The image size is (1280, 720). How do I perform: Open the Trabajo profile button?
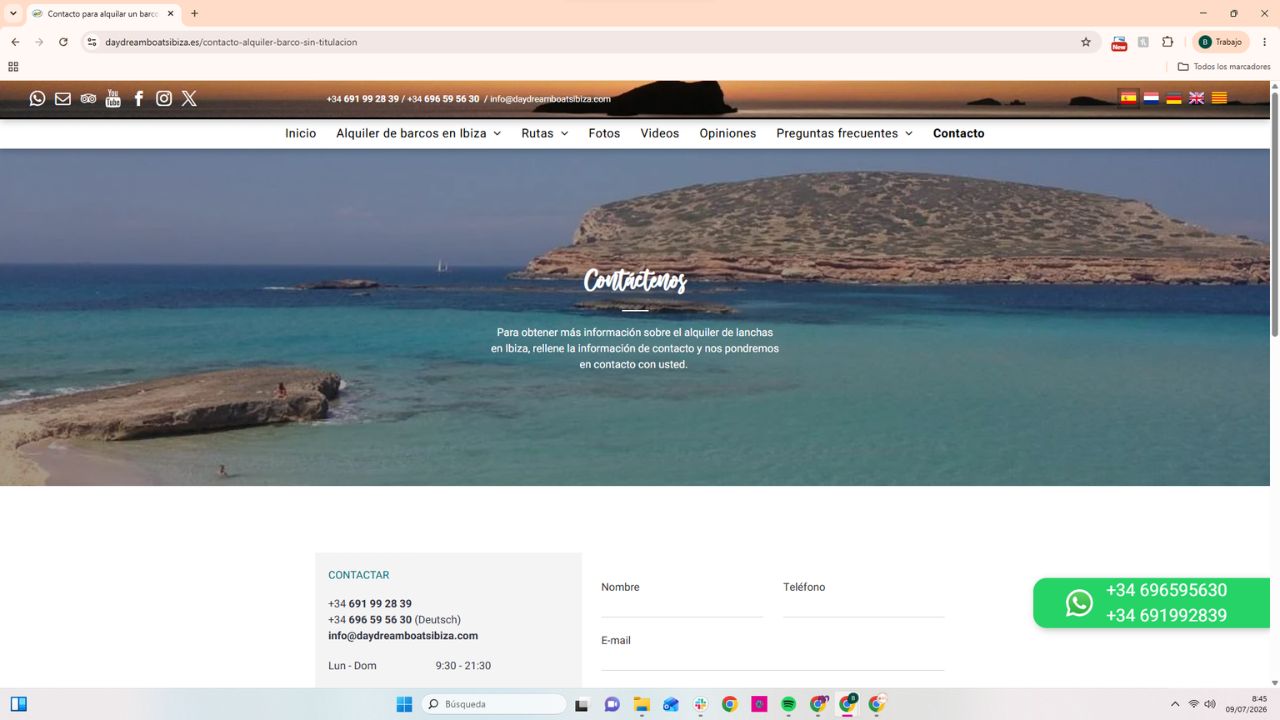pyautogui.click(x=1221, y=42)
